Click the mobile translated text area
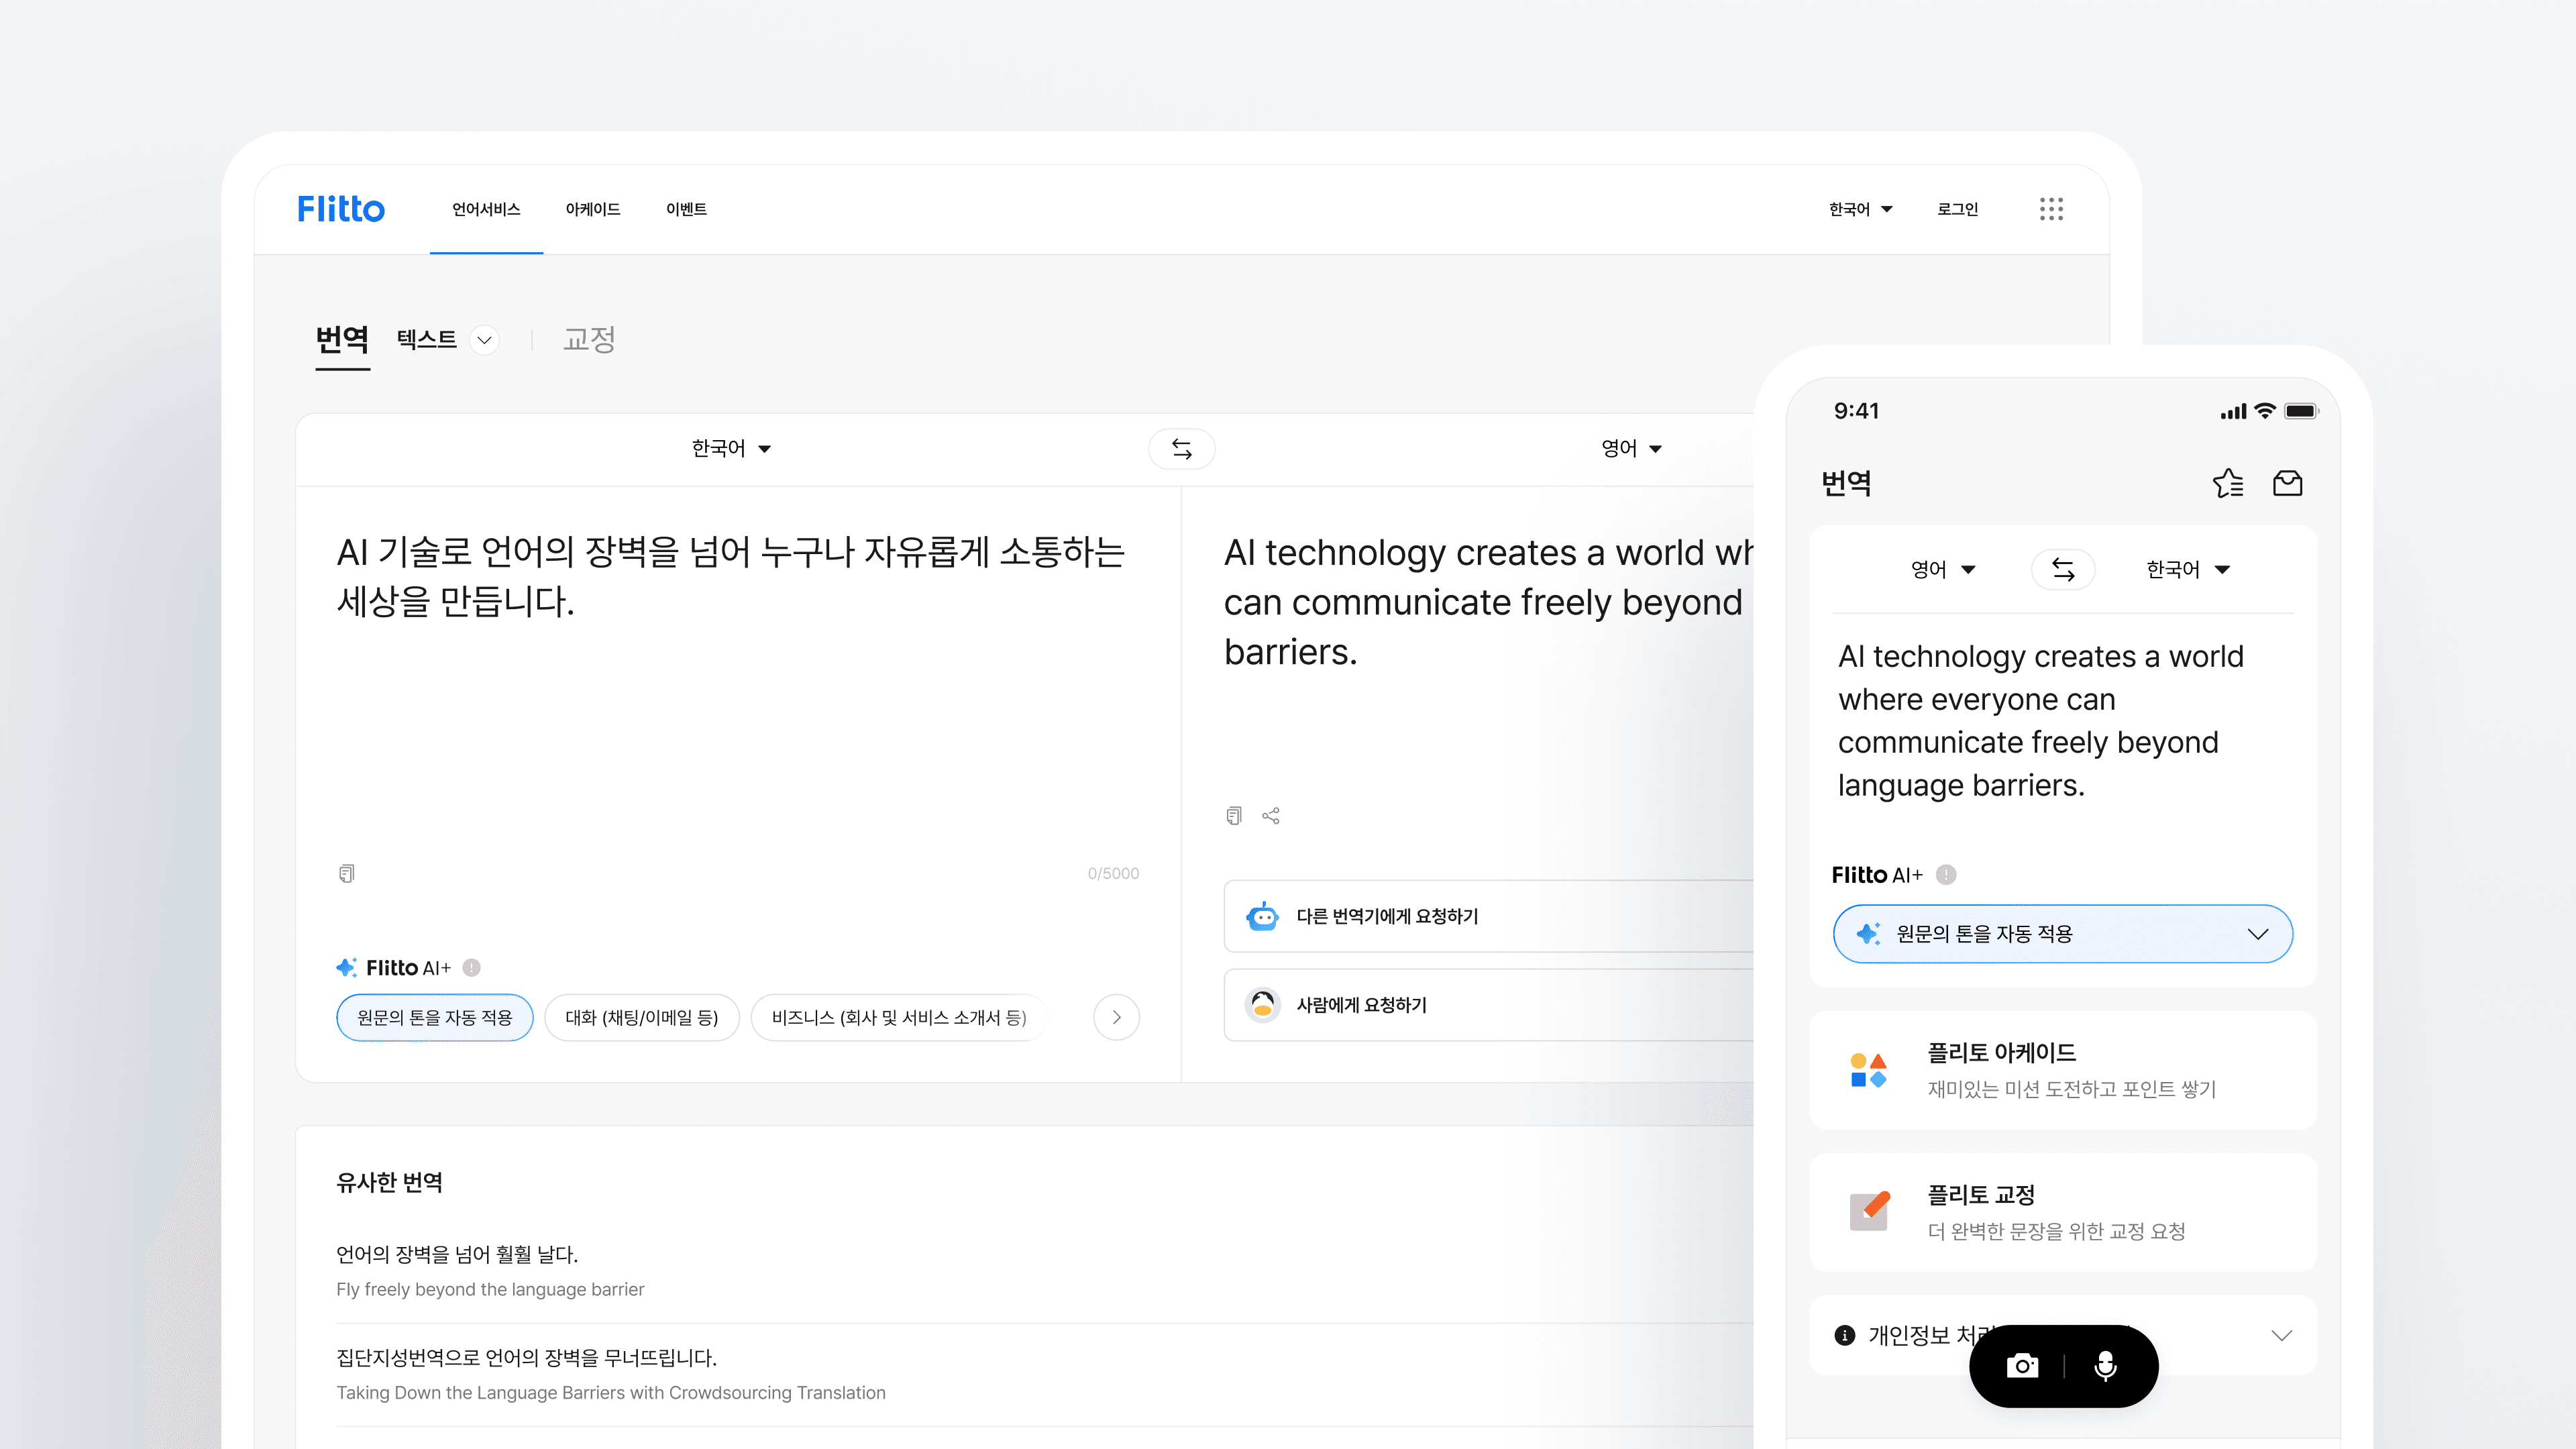The image size is (2576, 1449). click(2040, 721)
